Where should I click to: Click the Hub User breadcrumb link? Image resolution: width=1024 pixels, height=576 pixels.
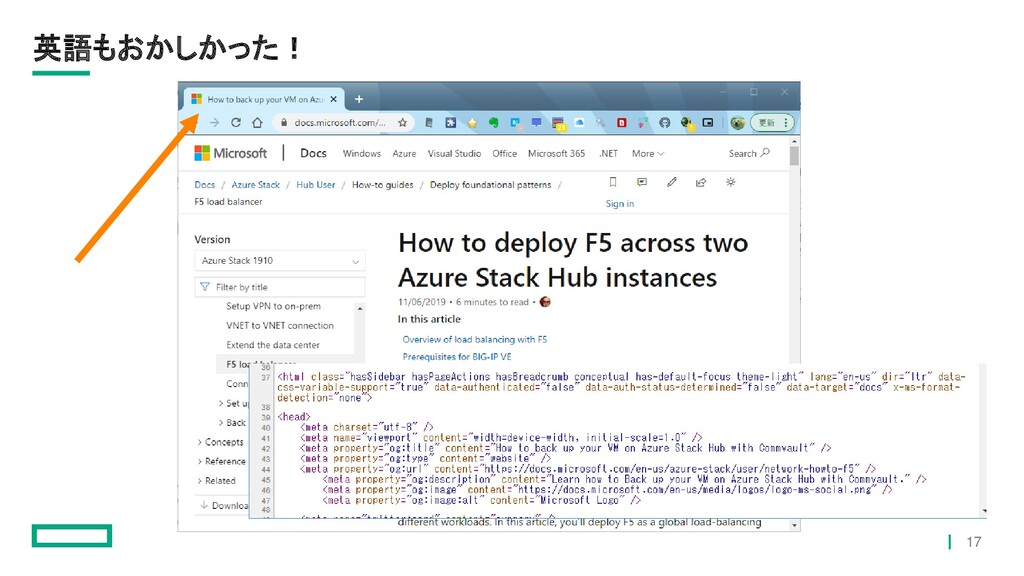tap(315, 185)
